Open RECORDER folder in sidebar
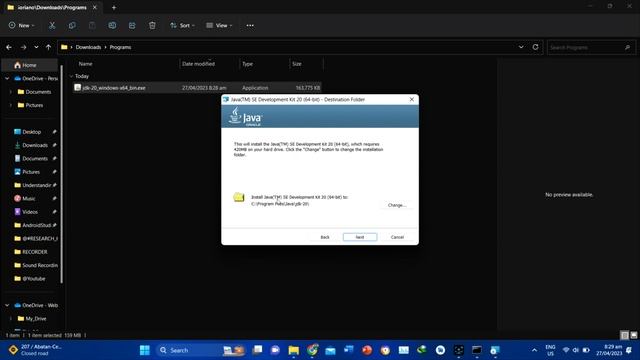 point(35,252)
